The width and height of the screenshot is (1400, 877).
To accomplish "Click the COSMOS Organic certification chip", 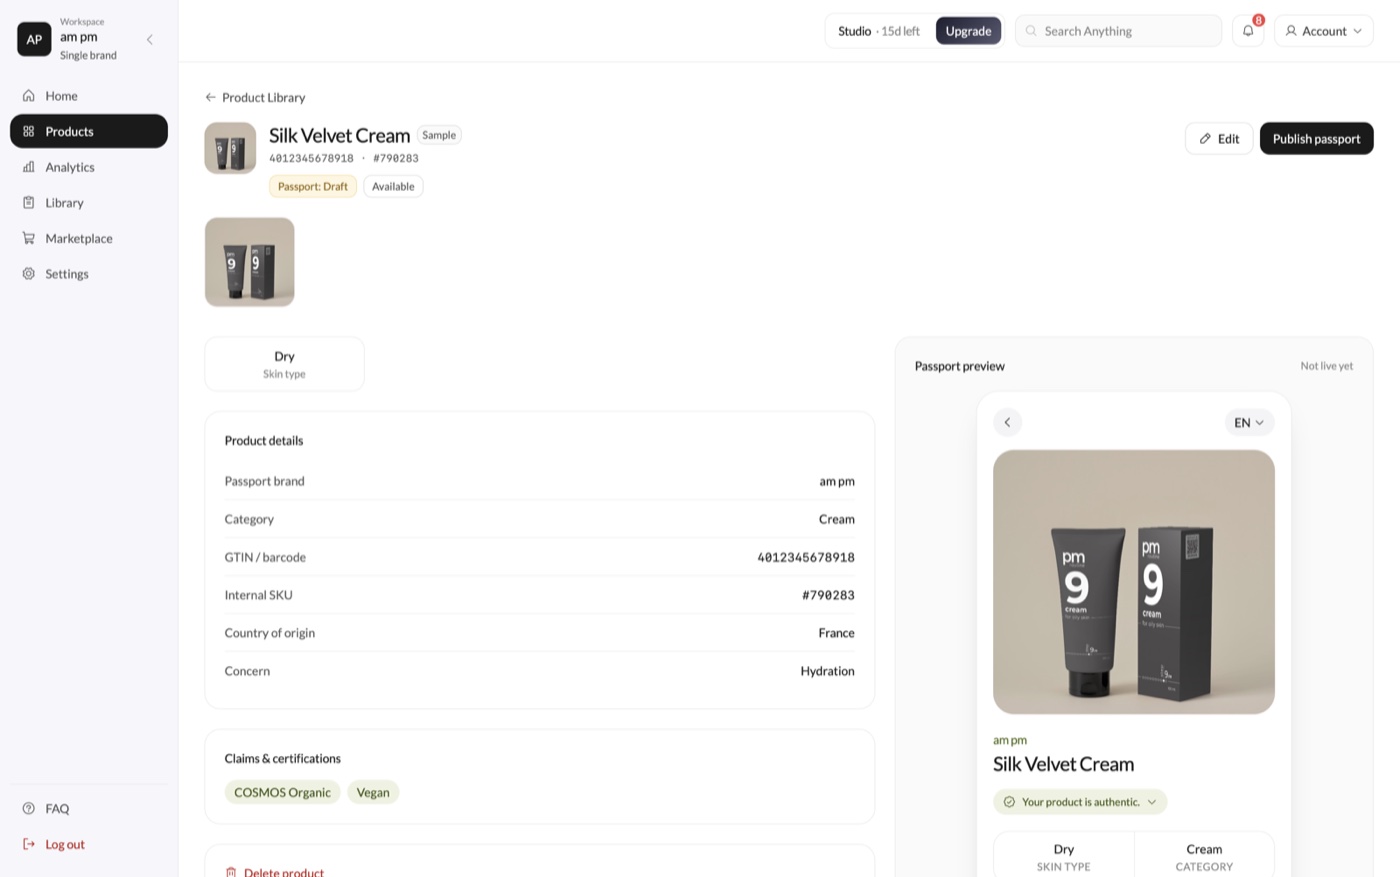I will [x=282, y=792].
